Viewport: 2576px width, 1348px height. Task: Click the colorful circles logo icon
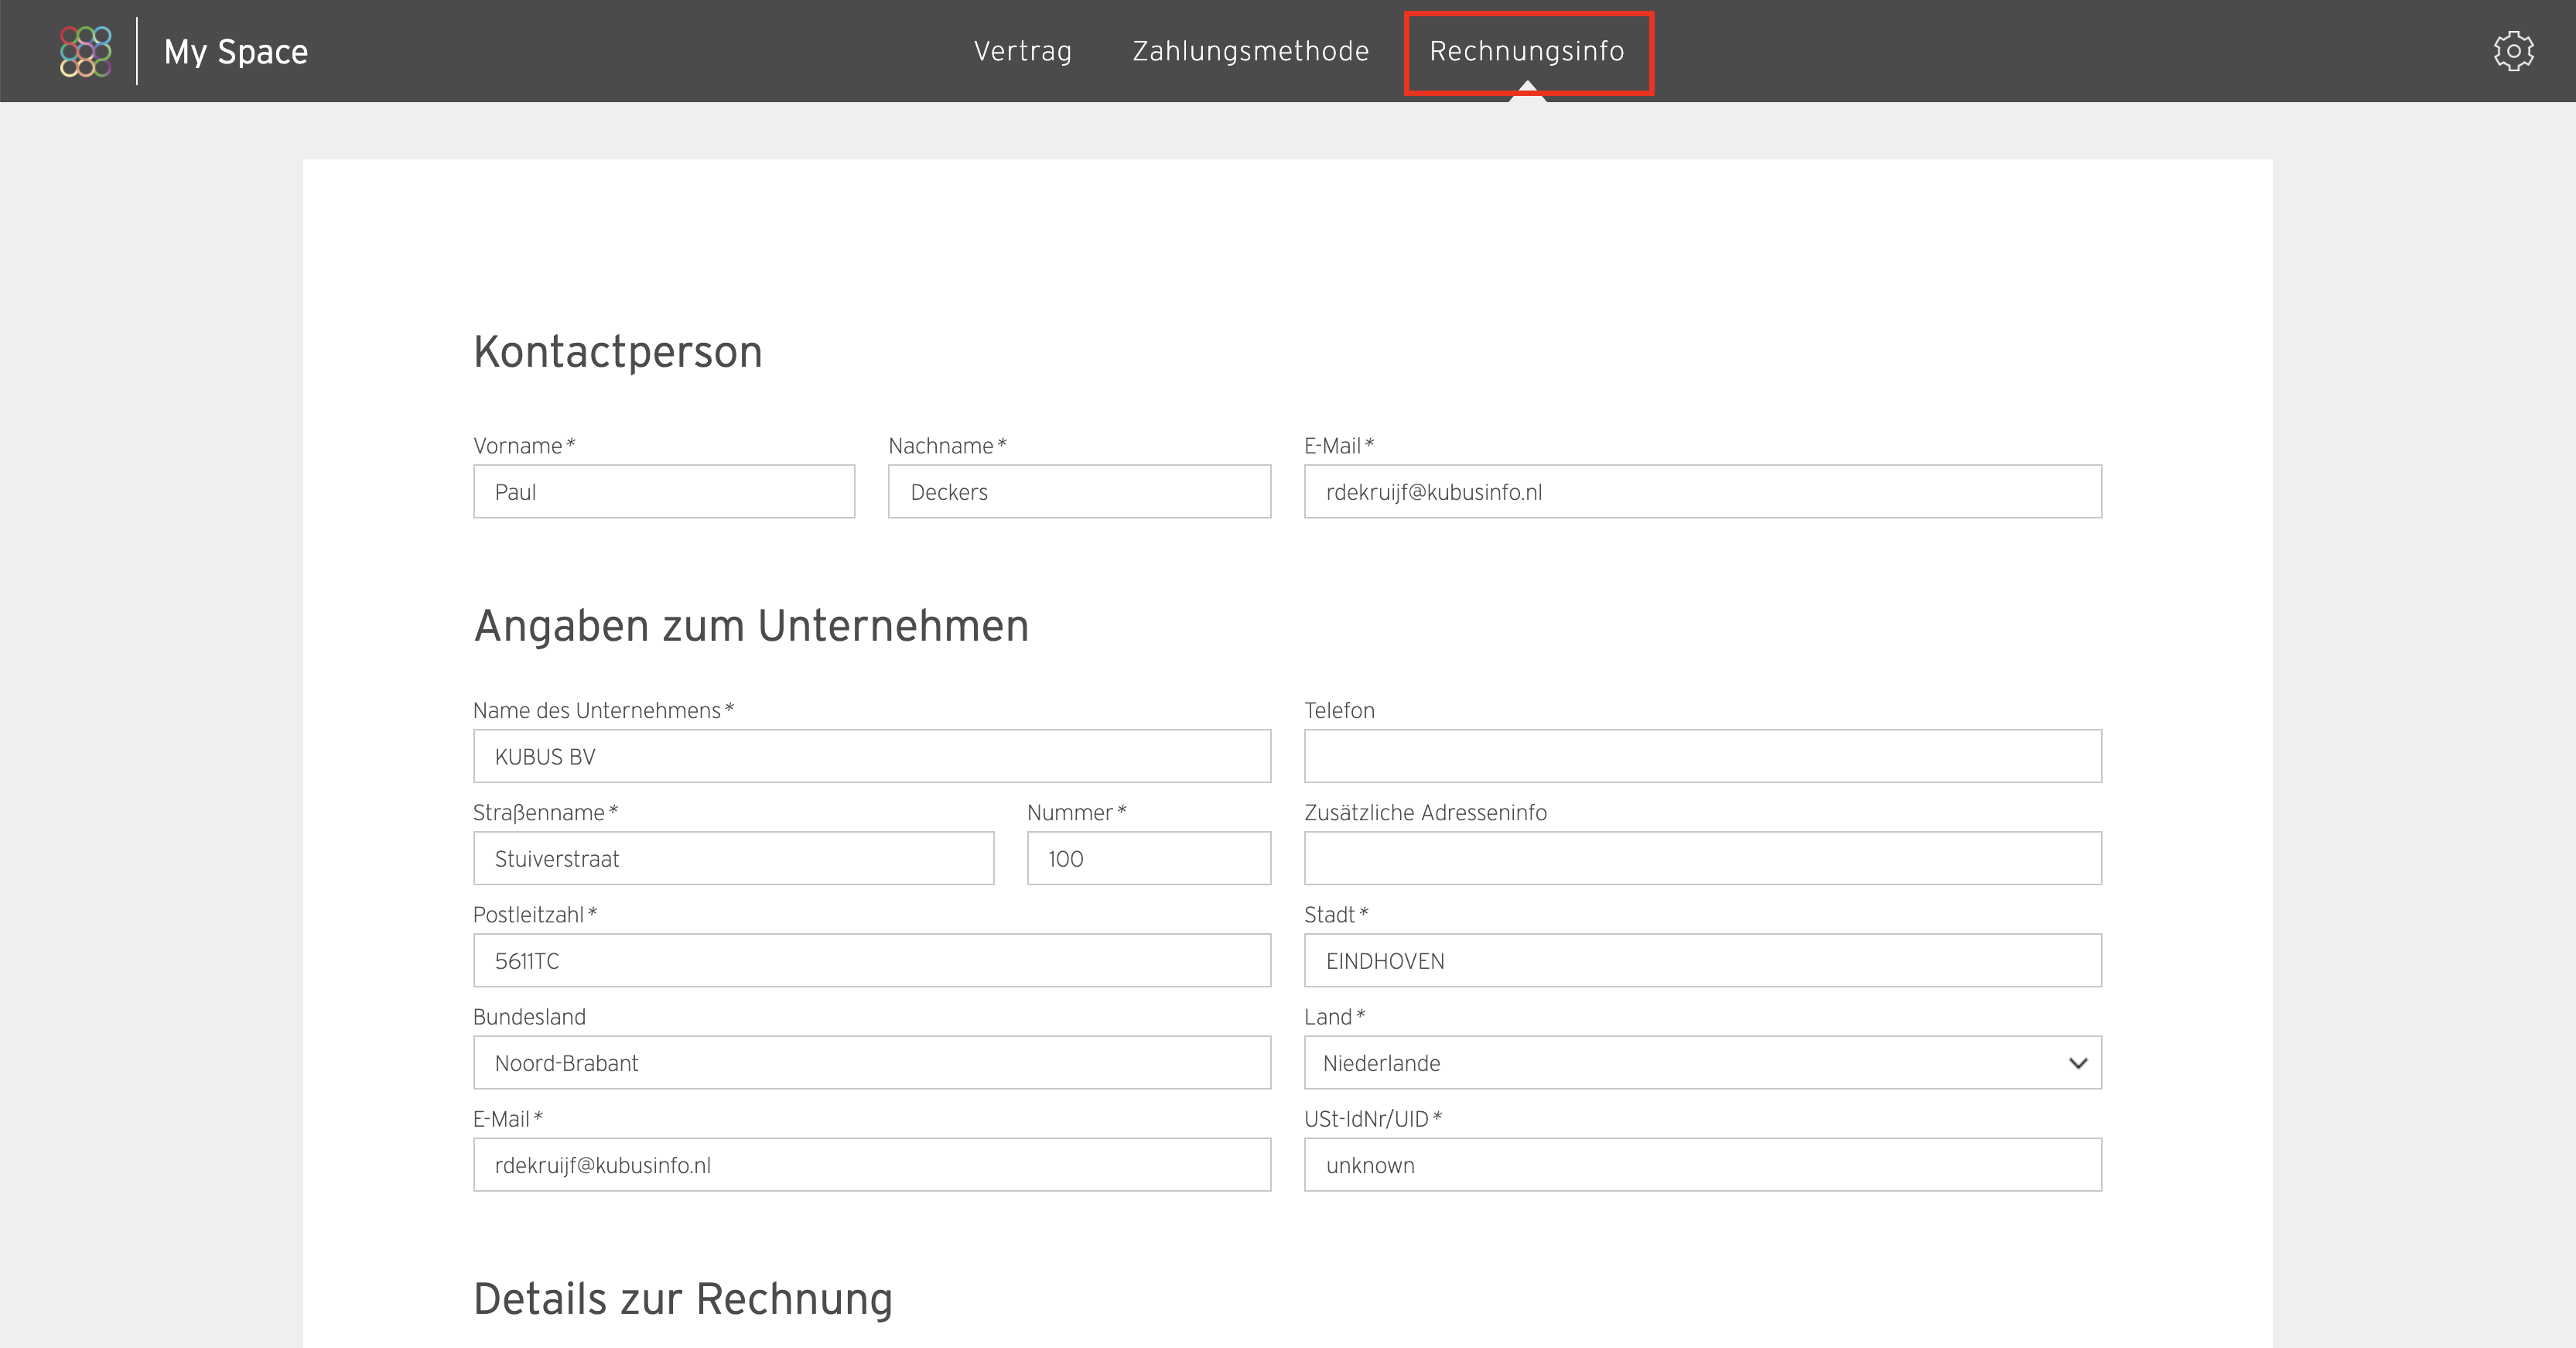point(85,51)
